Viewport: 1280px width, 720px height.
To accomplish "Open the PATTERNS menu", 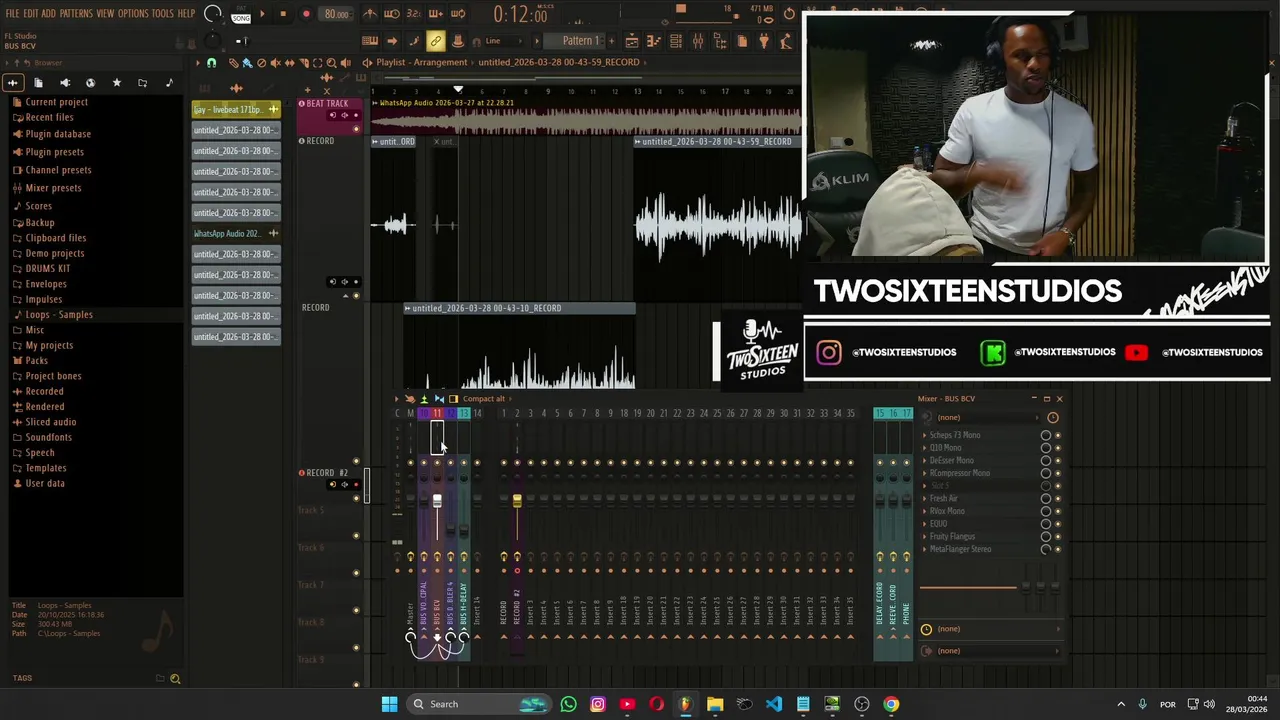I will coord(76,13).
